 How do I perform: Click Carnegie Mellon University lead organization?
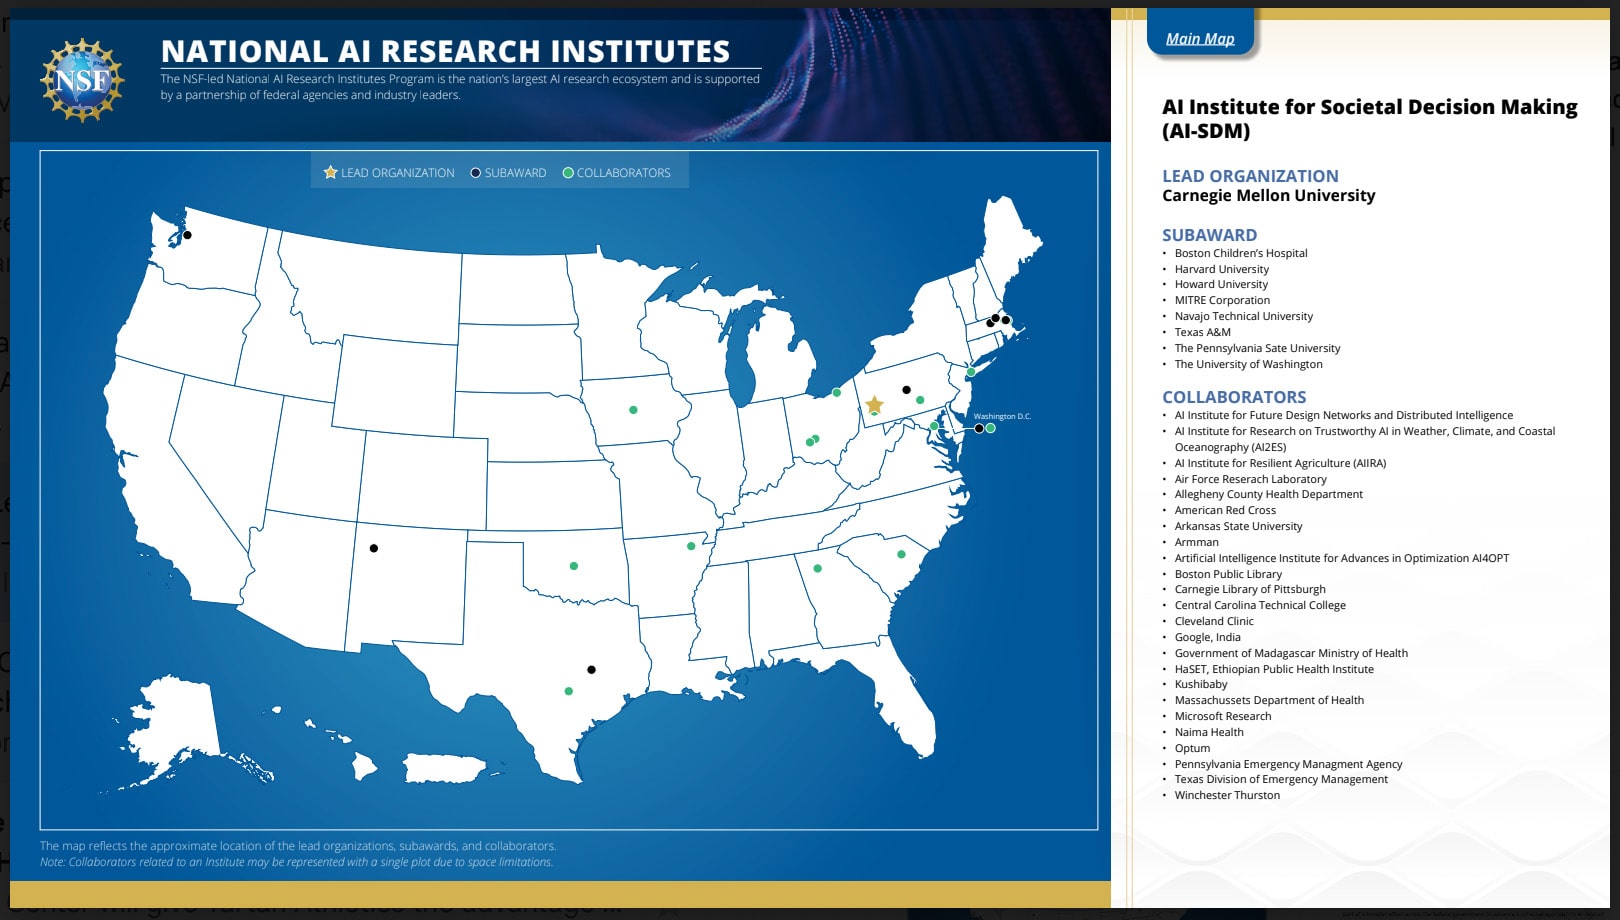(x=1268, y=196)
